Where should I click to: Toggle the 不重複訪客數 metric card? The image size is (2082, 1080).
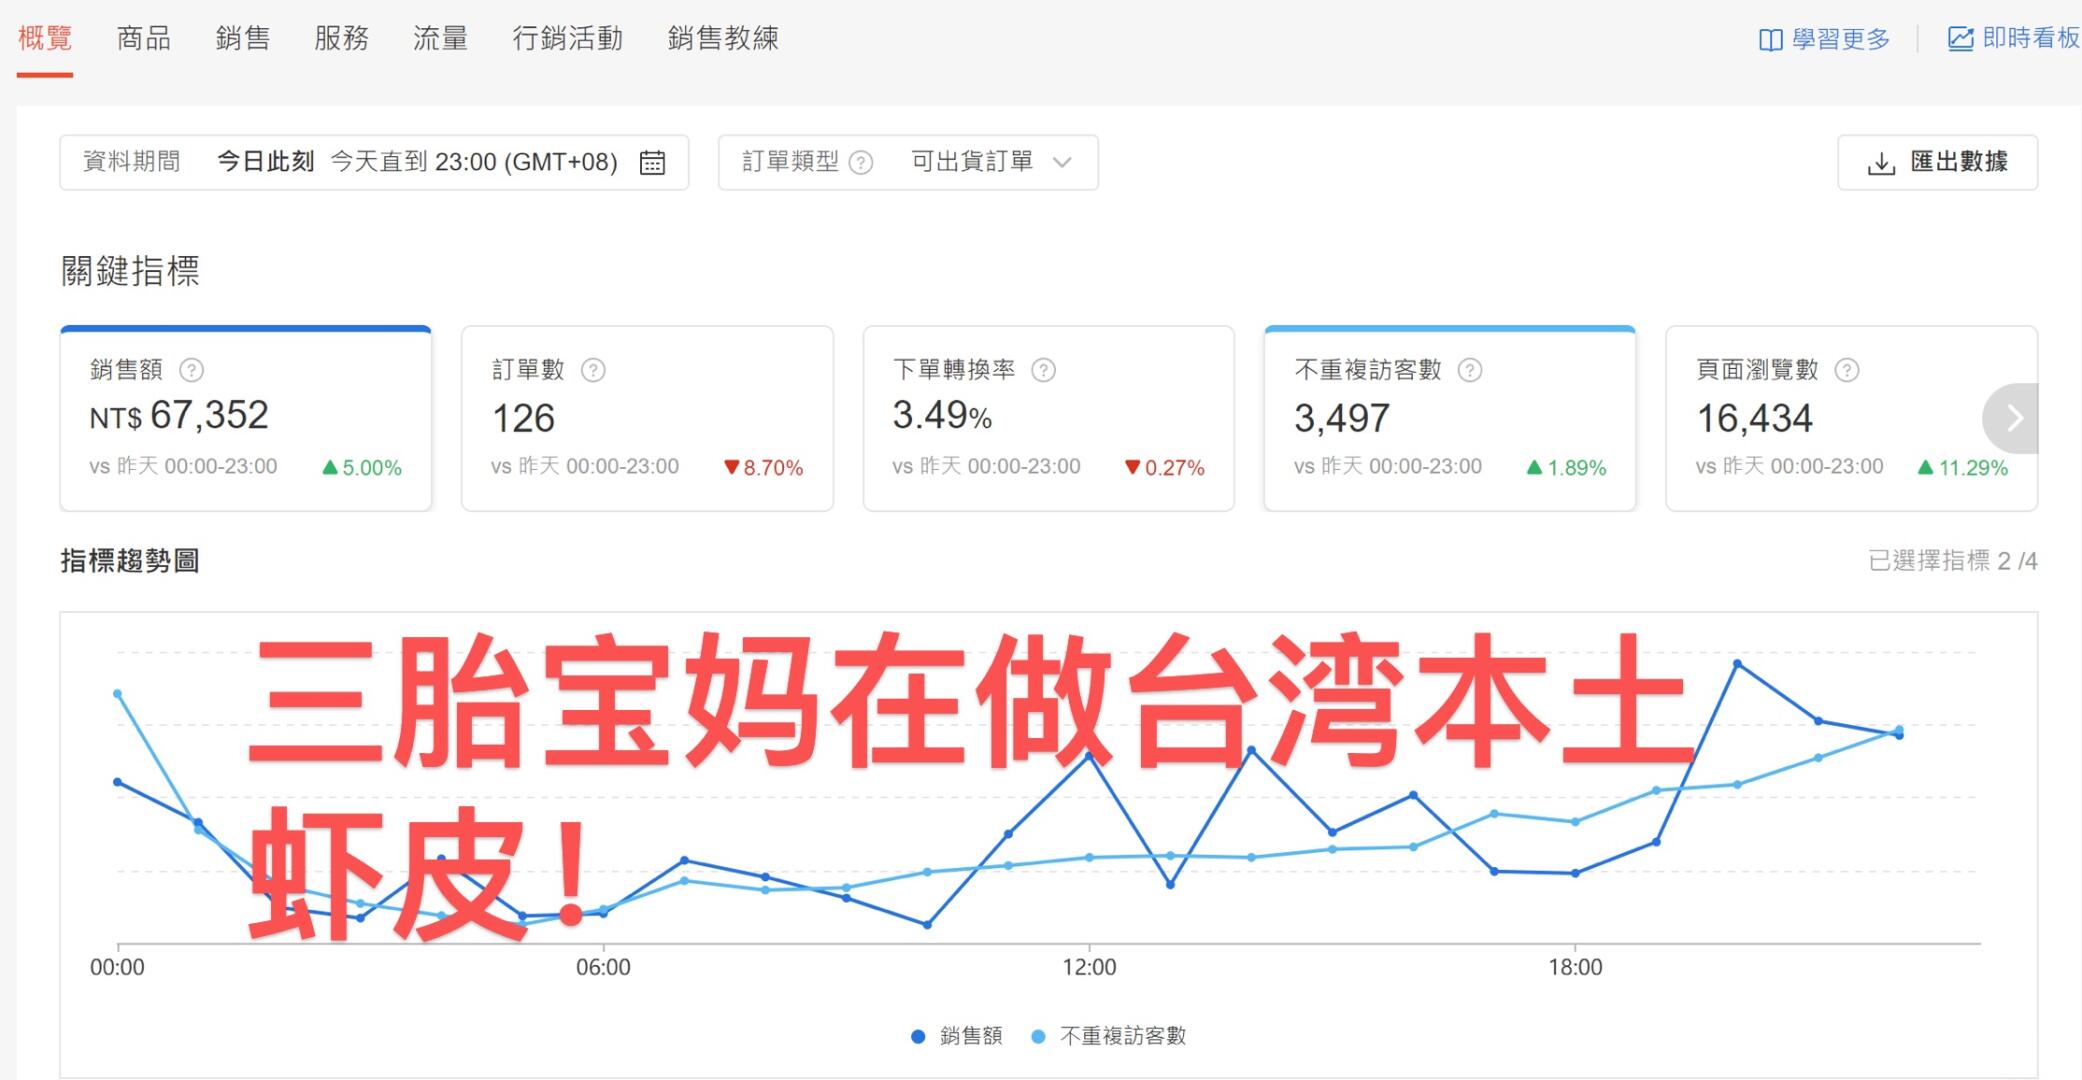[x=1450, y=418]
